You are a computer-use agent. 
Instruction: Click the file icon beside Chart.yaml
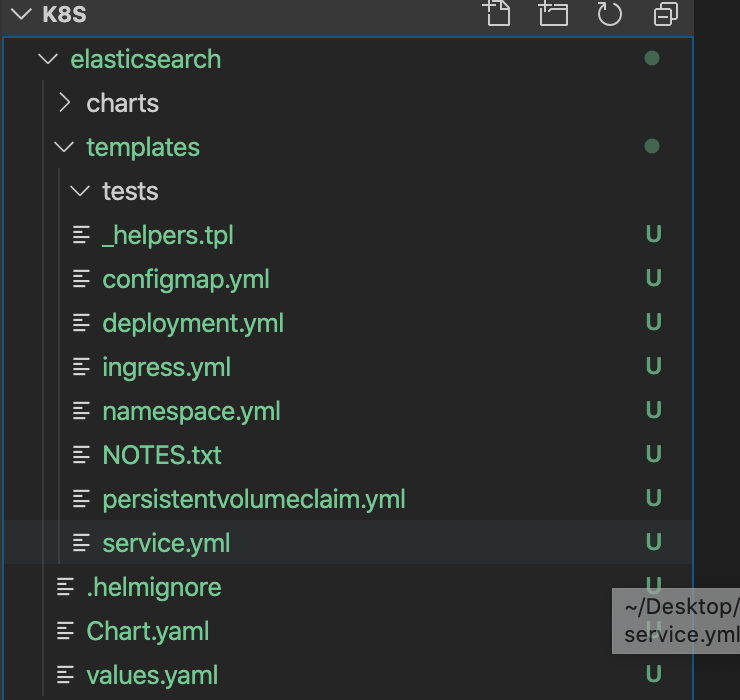pos(66,631)
